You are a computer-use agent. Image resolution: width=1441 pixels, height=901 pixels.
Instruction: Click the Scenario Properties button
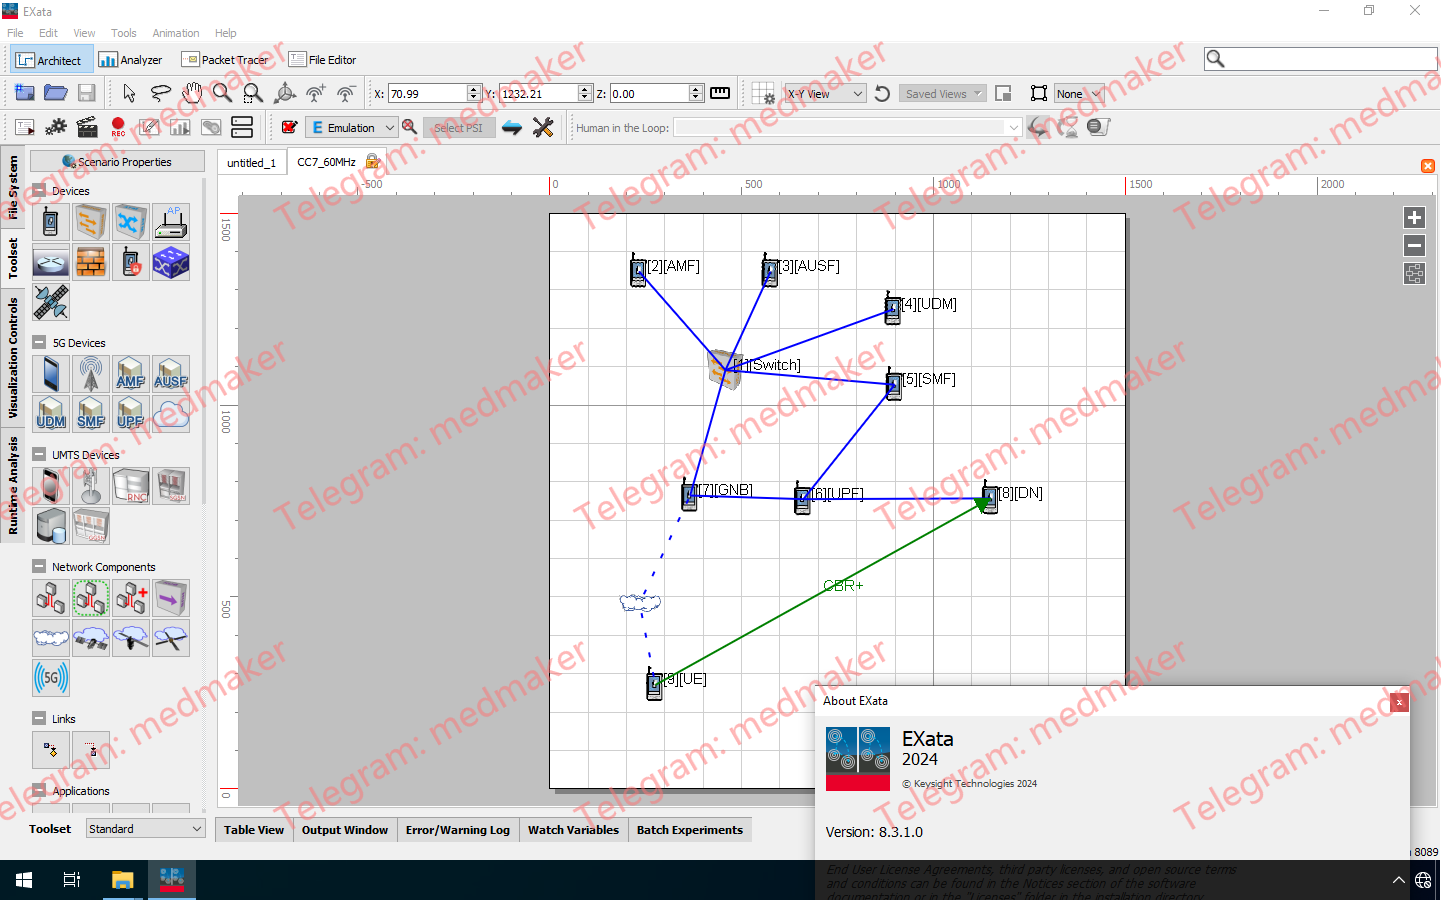click(x=116, y=161)
